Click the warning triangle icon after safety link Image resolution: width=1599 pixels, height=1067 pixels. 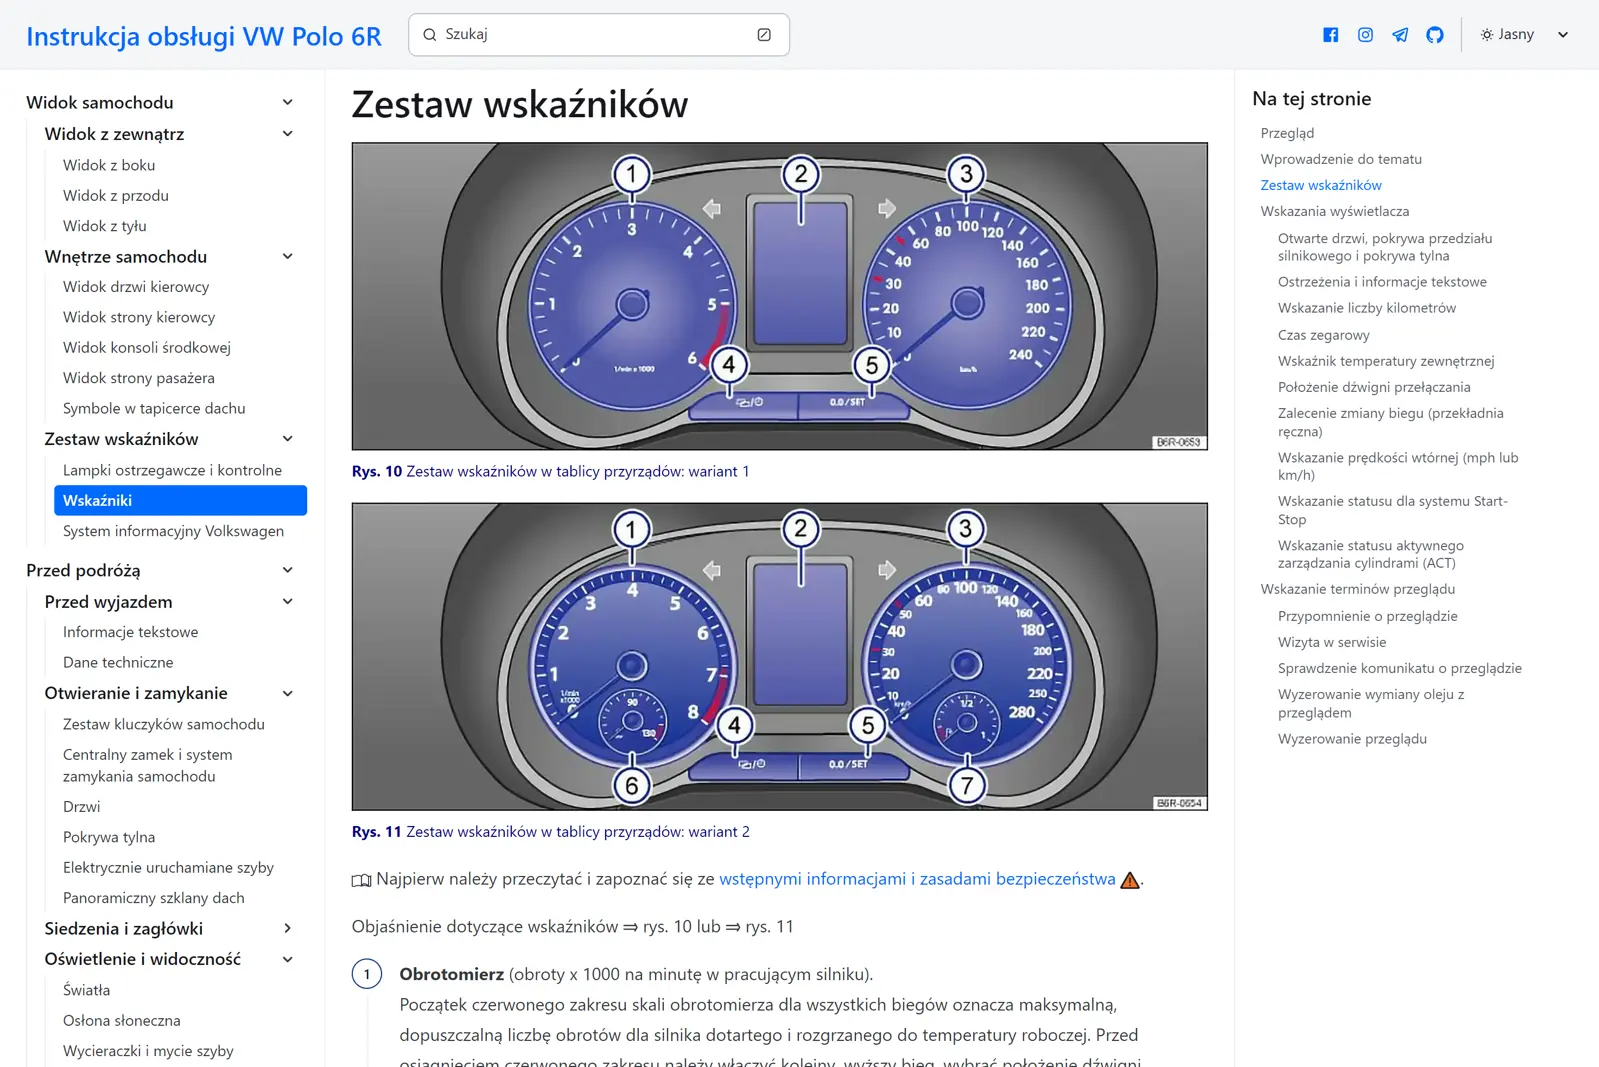[x=1130, y=880]
